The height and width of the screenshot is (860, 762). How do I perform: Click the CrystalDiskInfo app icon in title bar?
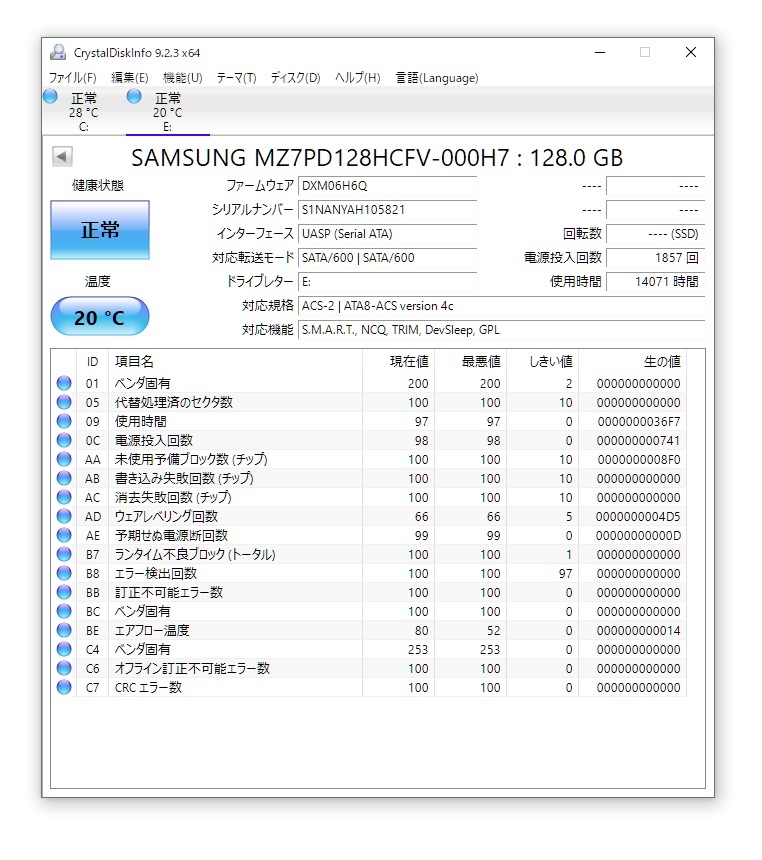(58, 52)
